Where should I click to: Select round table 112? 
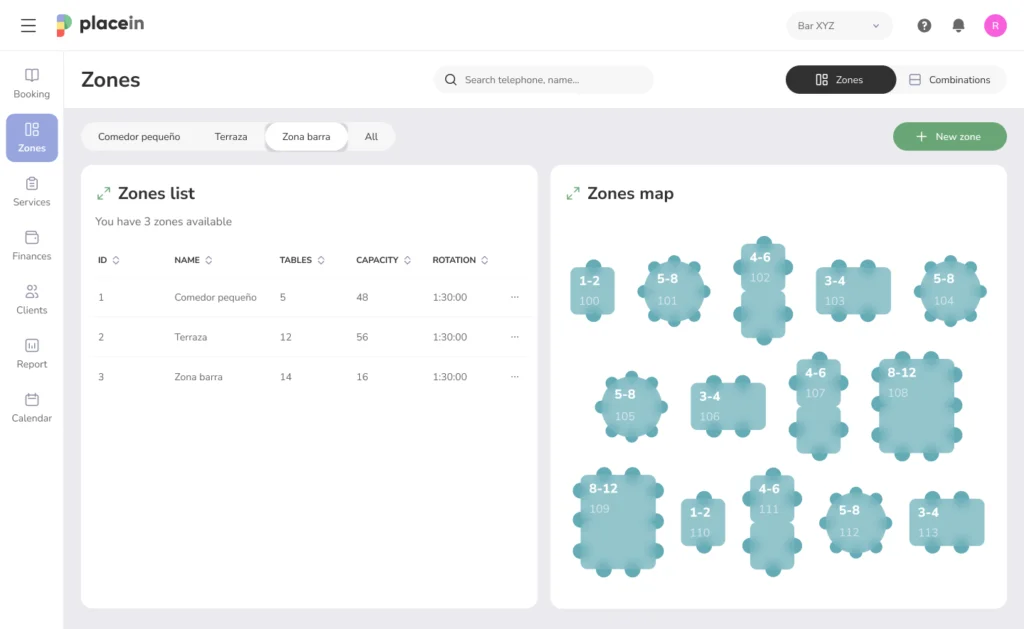point(856,522)
